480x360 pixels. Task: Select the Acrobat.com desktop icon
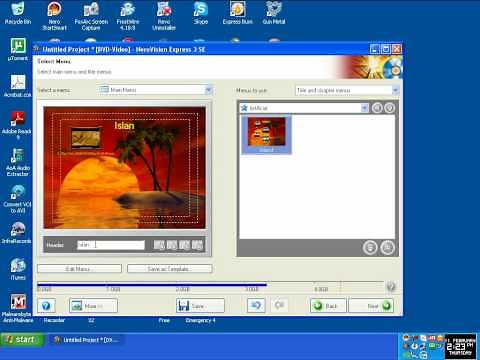(18, 86)
